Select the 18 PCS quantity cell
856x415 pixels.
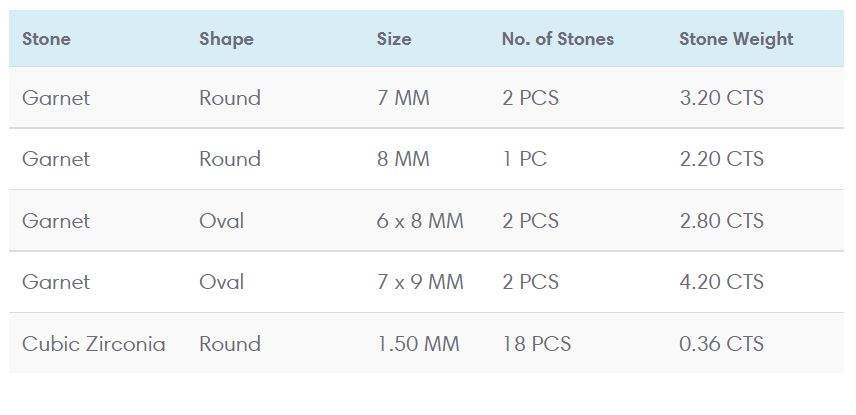(537, 344)
